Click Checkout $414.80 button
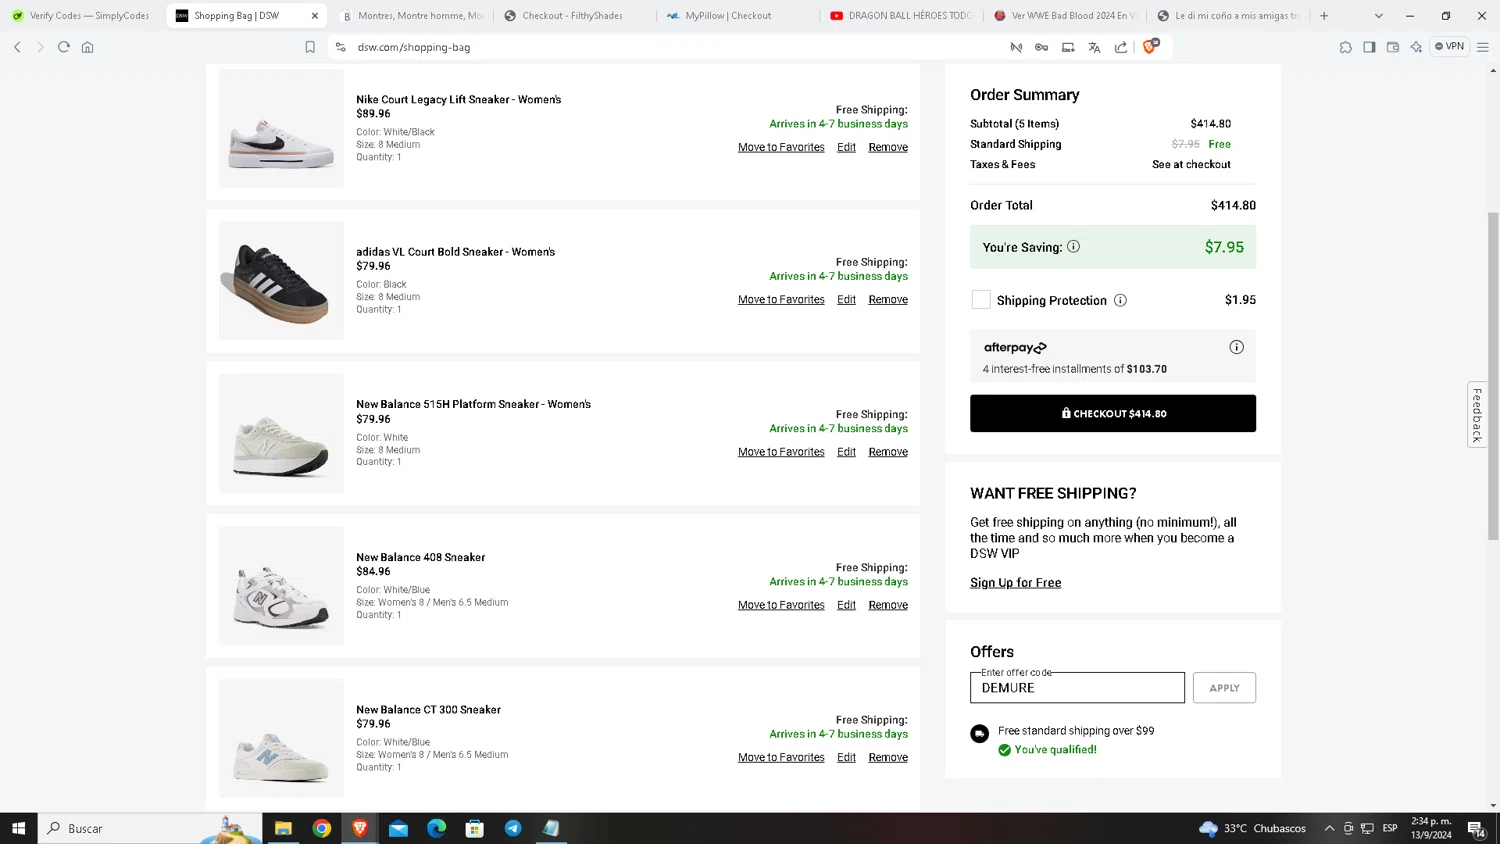Screen dimensions: 1500x844 [1113, 413]
